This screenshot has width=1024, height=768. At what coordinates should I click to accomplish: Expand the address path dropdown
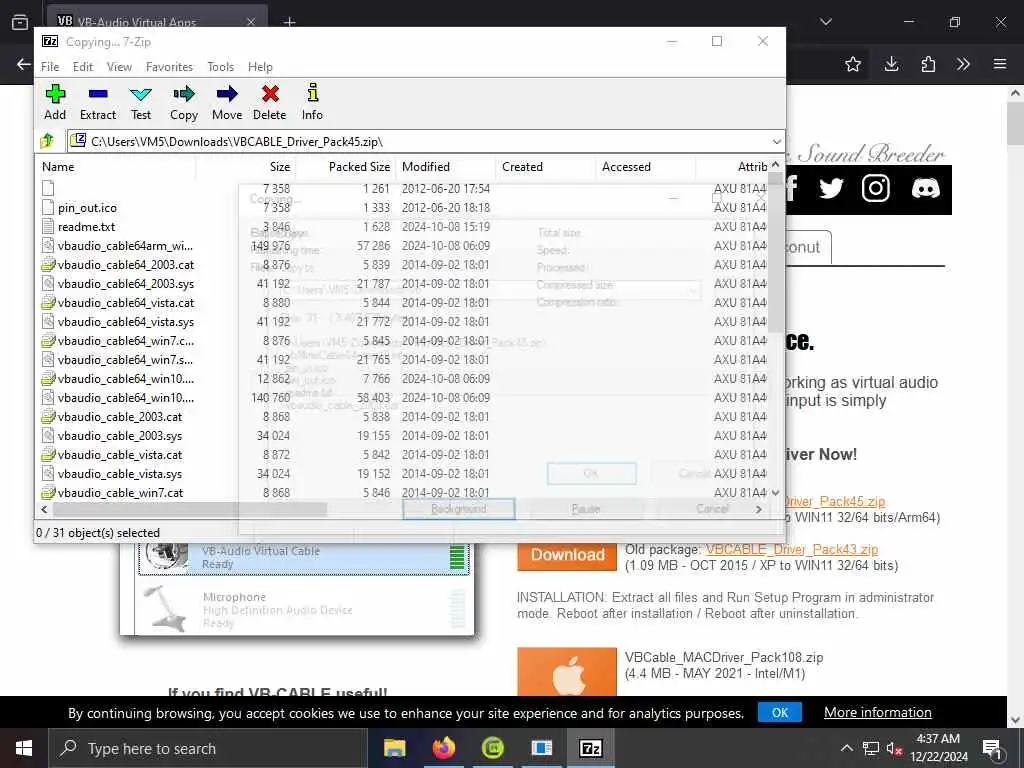(x=776, y=141)
